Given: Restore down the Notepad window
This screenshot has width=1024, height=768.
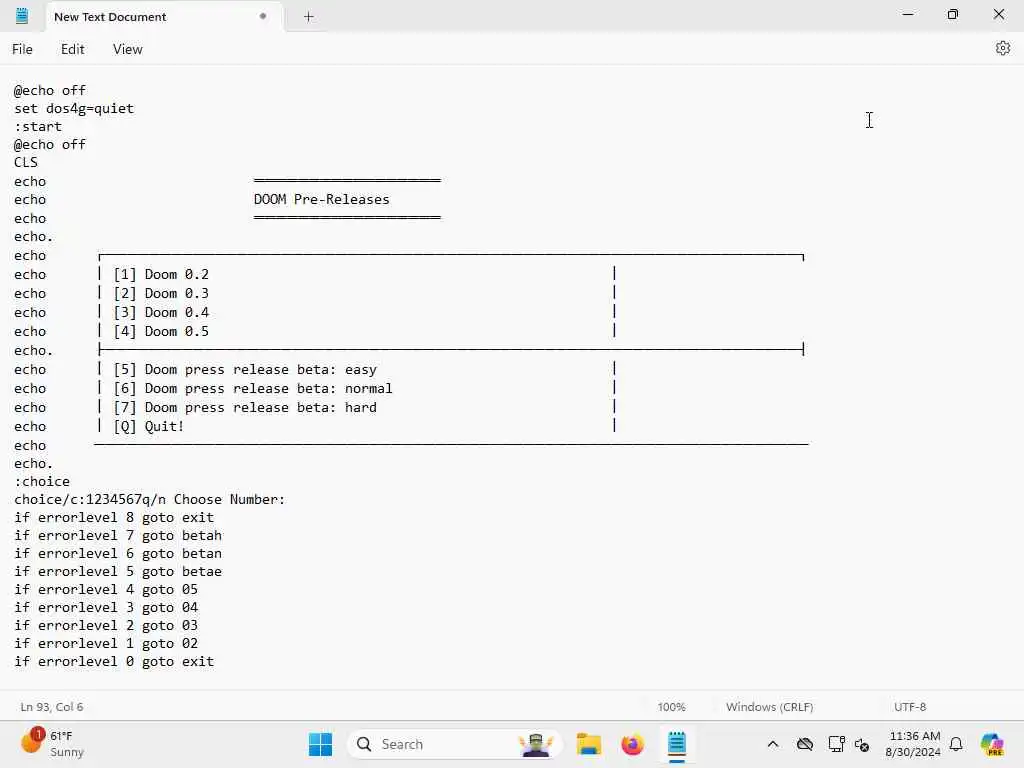Looking at the screenshot, I should (953, 14).
